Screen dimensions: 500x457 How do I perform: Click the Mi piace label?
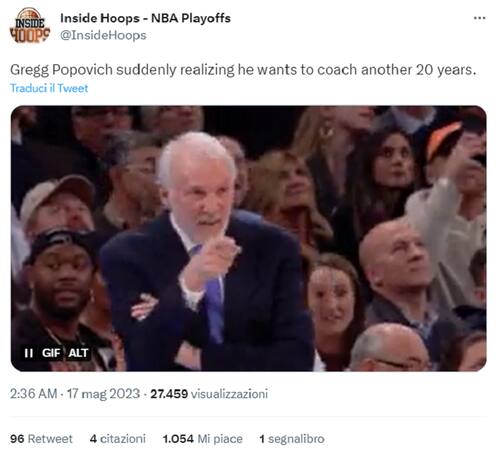[220, 439]
